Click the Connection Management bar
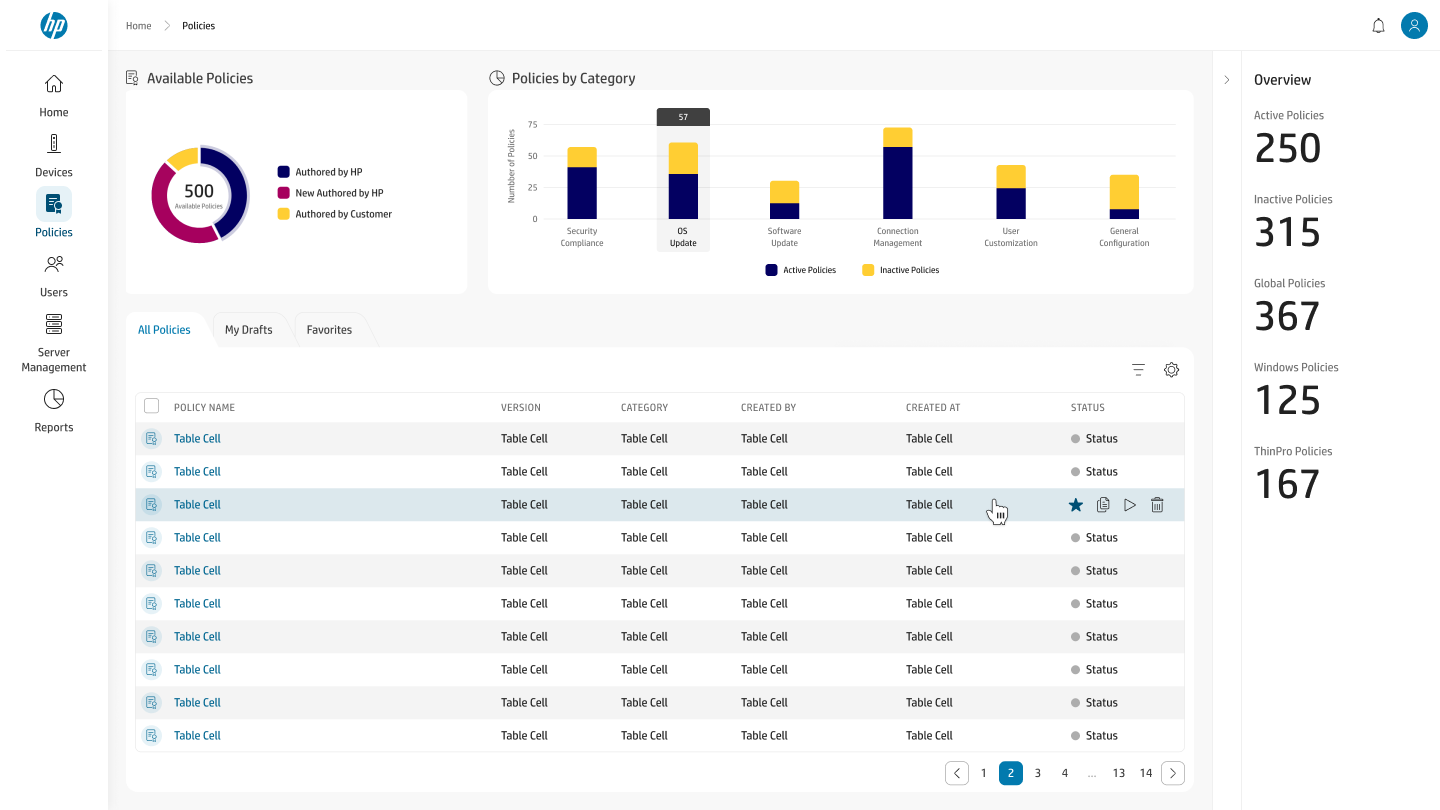 [898, 173]
